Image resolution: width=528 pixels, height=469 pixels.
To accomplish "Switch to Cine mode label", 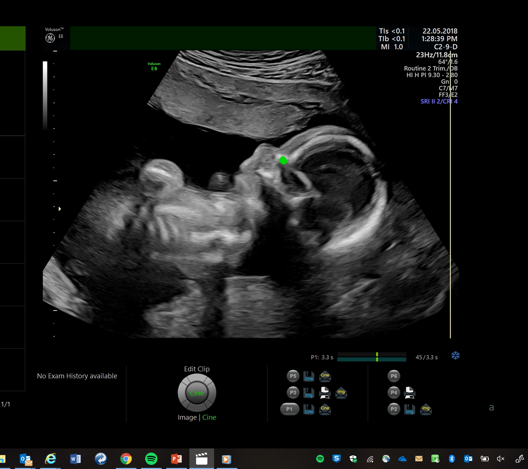I will coord(209,417).
